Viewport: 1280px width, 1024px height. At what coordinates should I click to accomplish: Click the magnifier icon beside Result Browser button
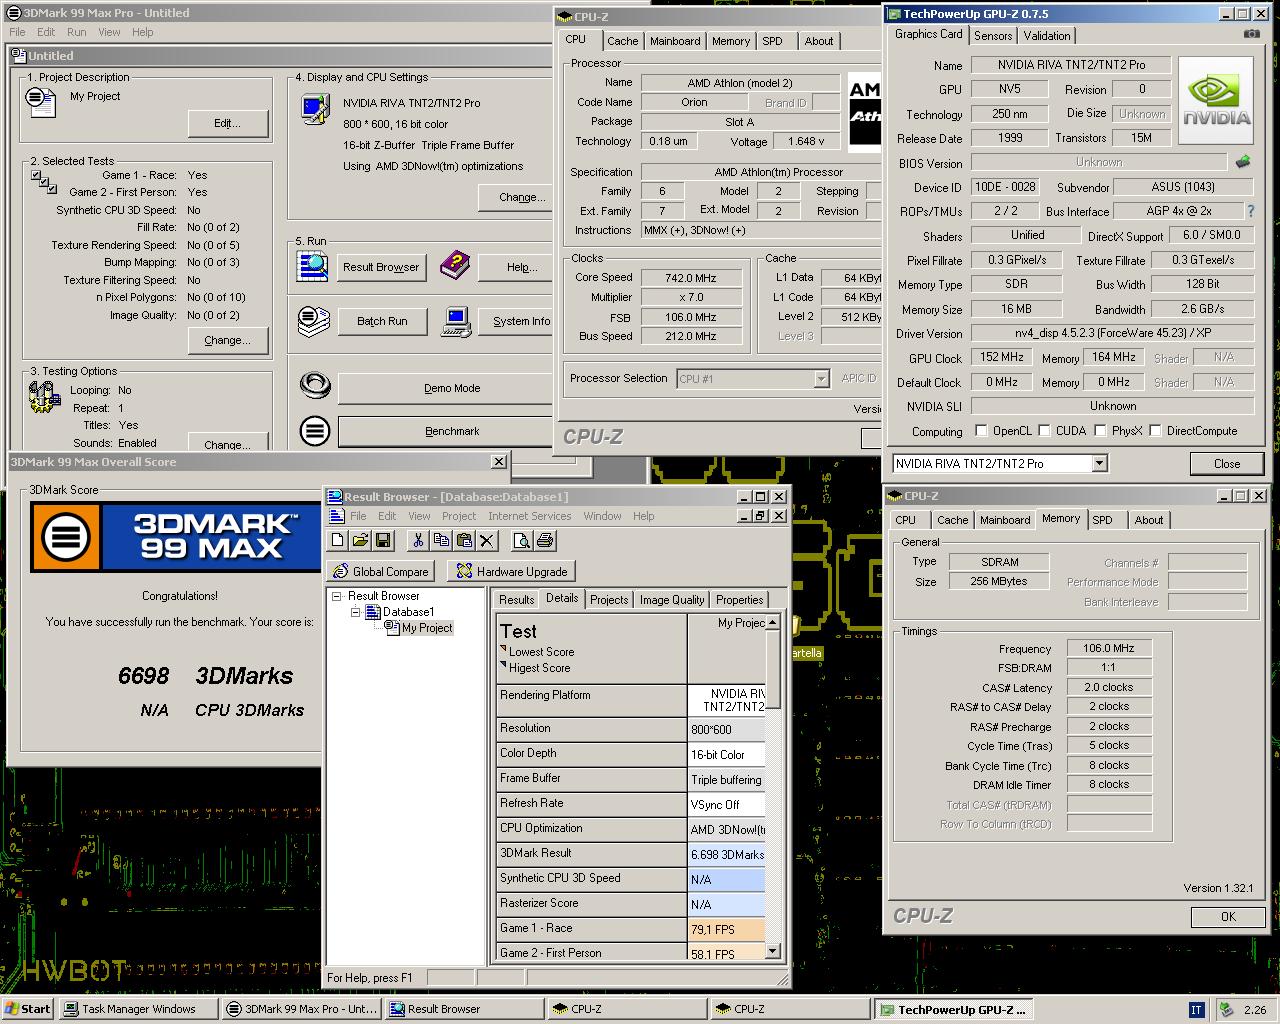(313, 266)
